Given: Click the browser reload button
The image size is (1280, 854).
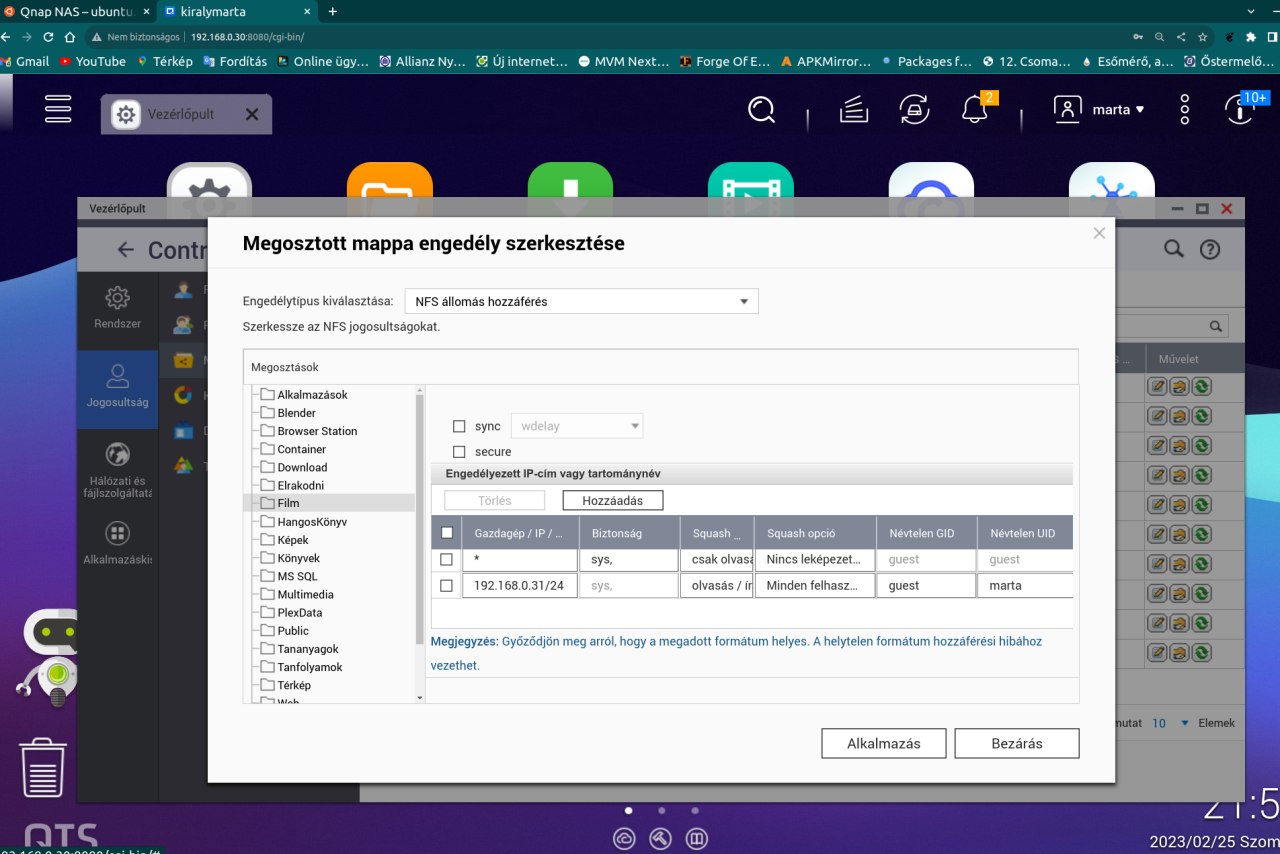Looking at the screenshot, I should [48, 36].
